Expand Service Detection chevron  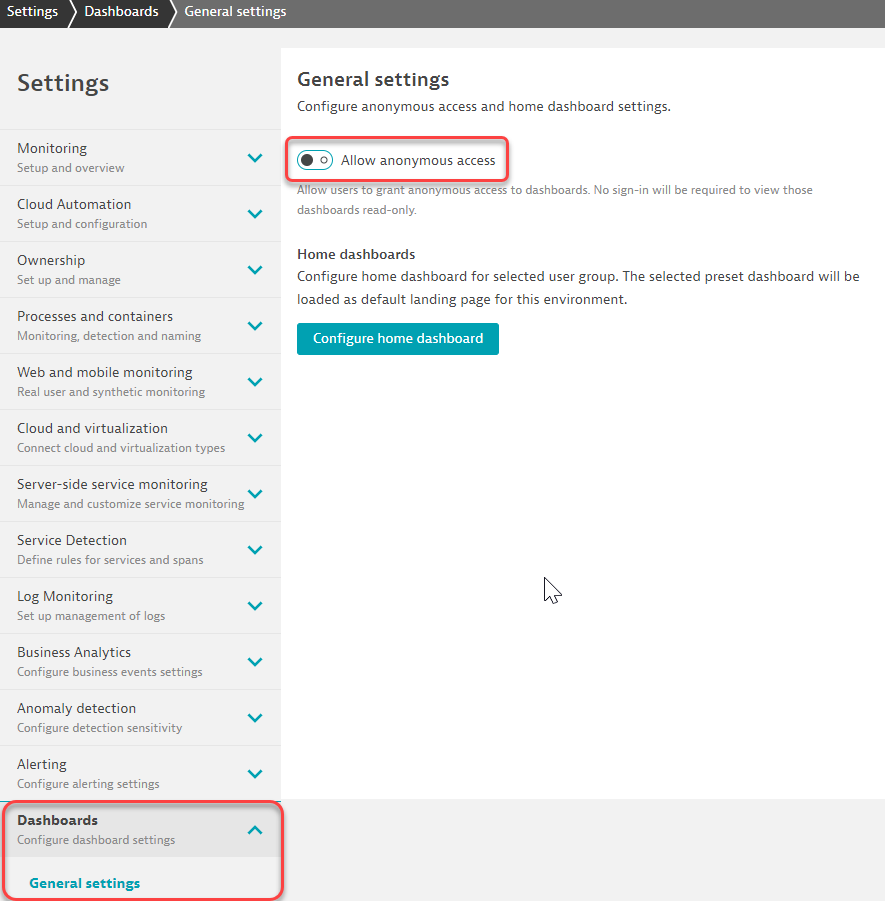tap(255, 550)
